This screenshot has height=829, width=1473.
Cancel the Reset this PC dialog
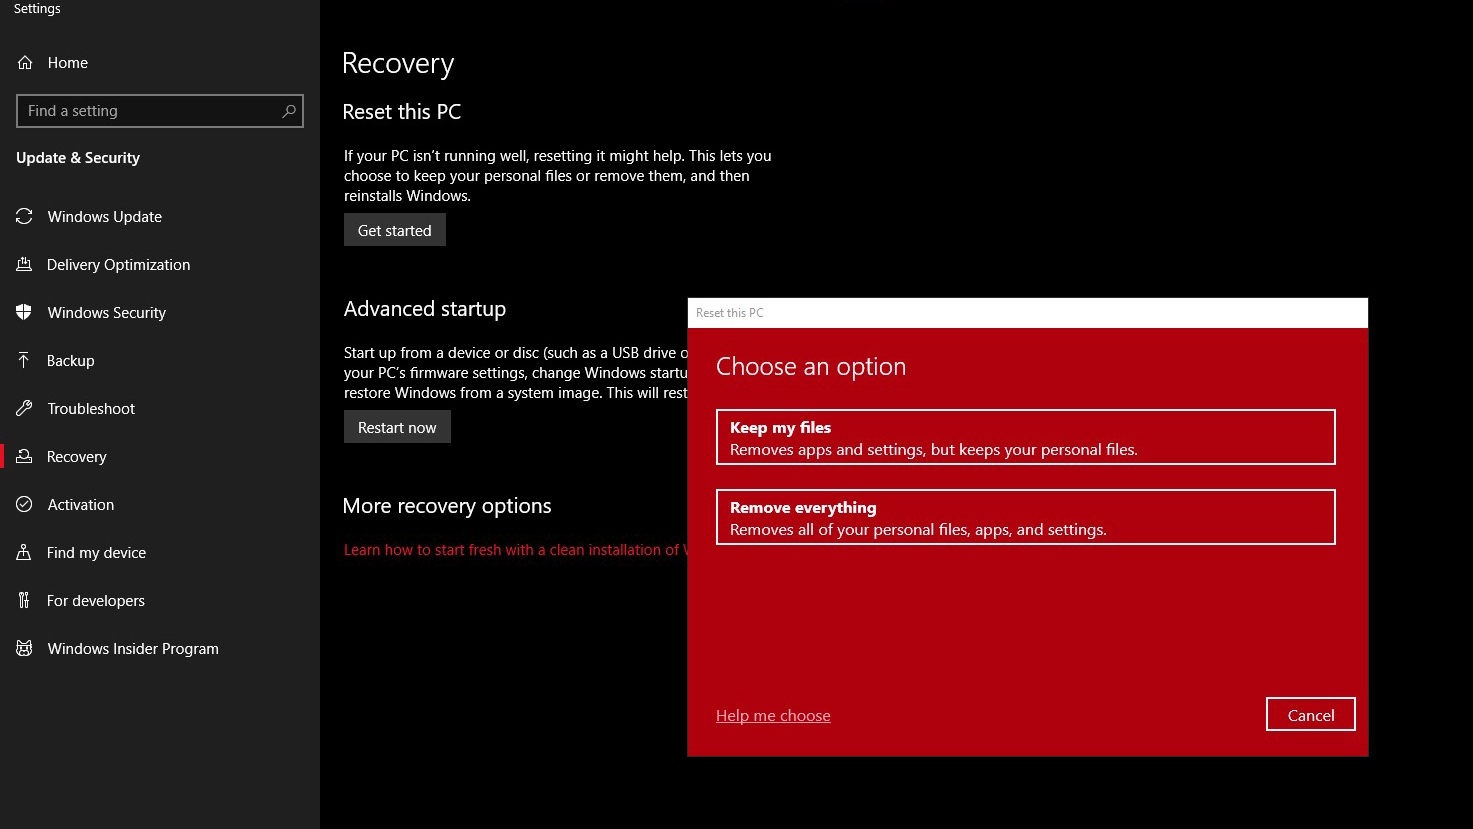[x=1311, y=715]
